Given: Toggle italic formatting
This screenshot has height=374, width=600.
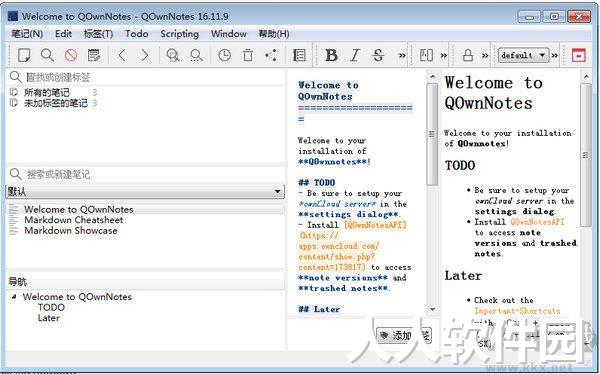Looking at the screenshot, I should [355, 56].
